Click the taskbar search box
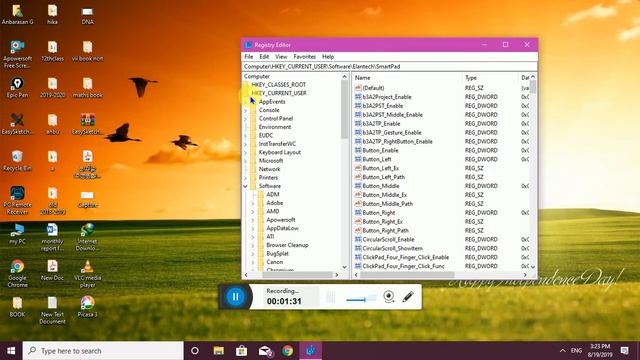640x360 pixels. pyautogui.click(x=103, y=351)
